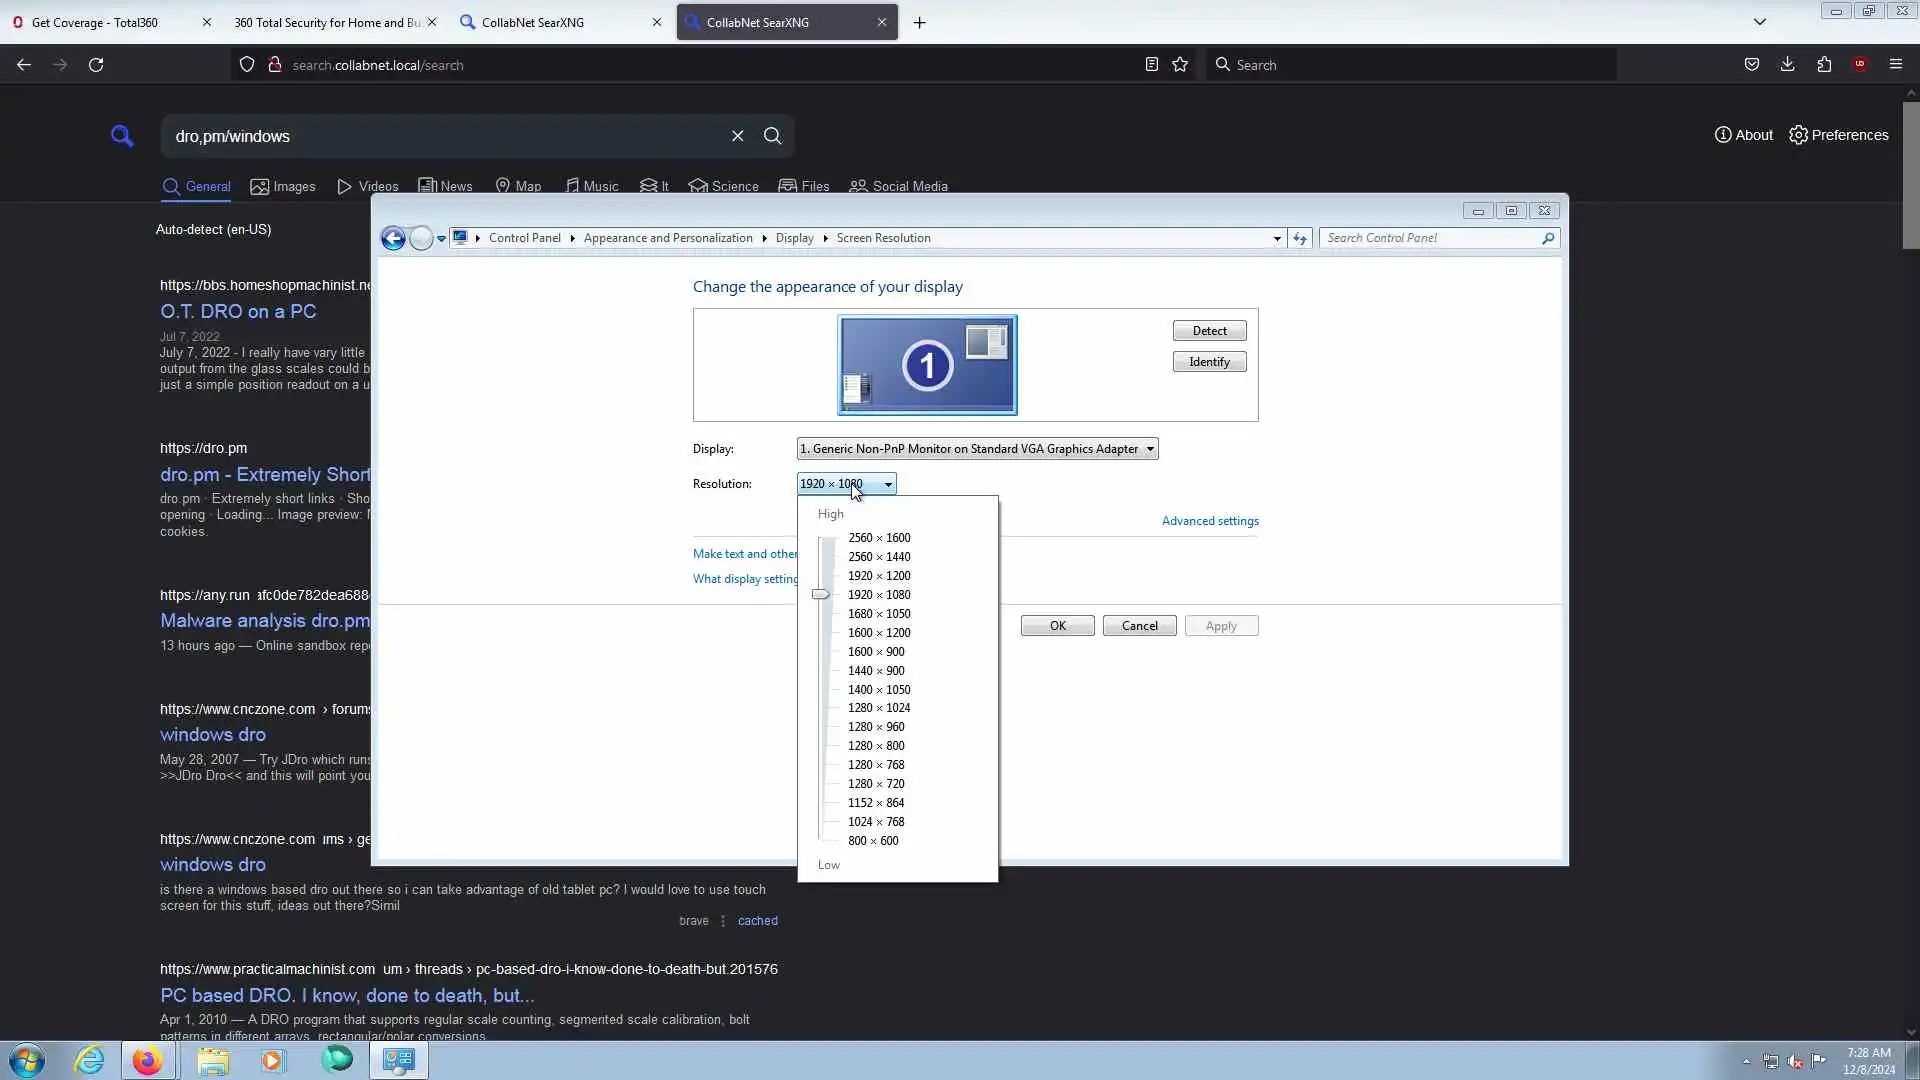Open Firefox hamburger application menu
Viewport: 1920px width, 1080px height.
click(x=1895, y=65)
